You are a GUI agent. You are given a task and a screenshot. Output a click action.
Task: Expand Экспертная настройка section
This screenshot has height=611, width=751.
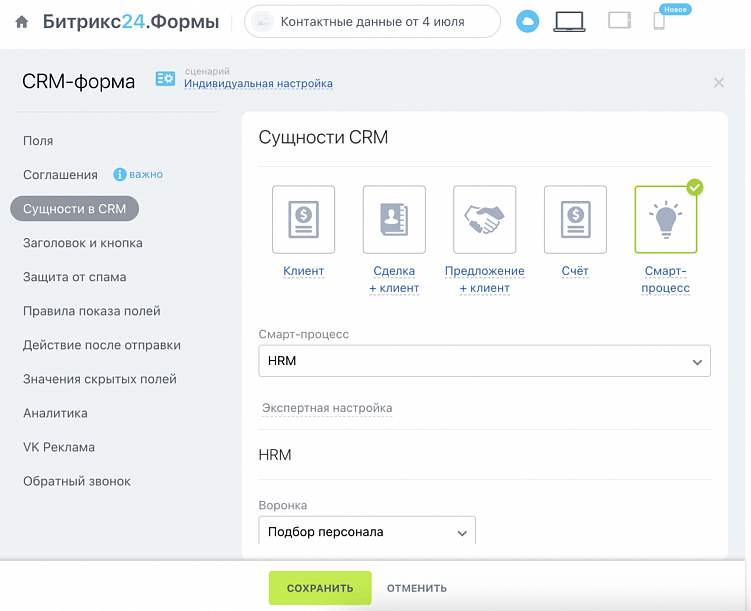[x=327, y=408]
